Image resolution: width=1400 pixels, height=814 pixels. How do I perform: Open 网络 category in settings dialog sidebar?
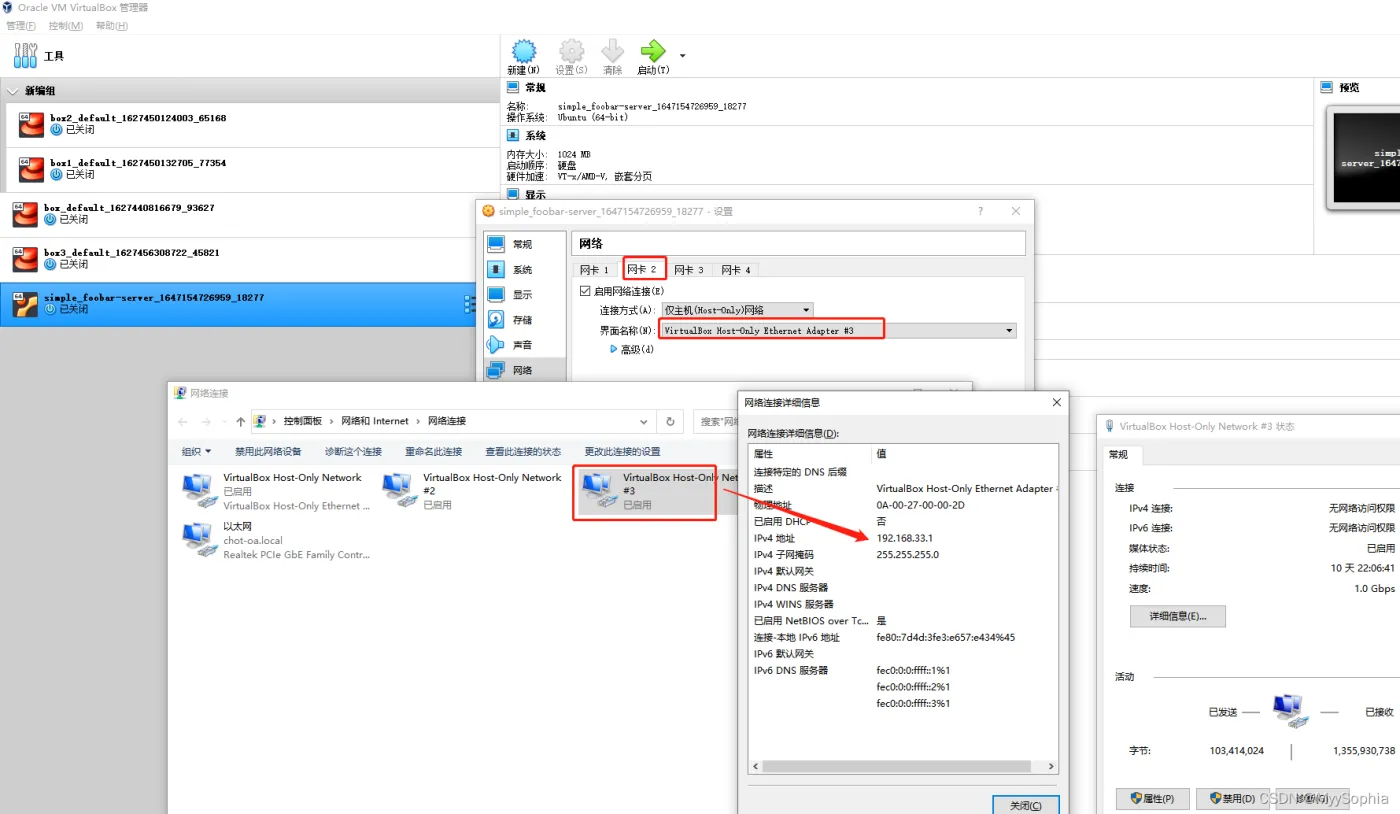point(523,370)
